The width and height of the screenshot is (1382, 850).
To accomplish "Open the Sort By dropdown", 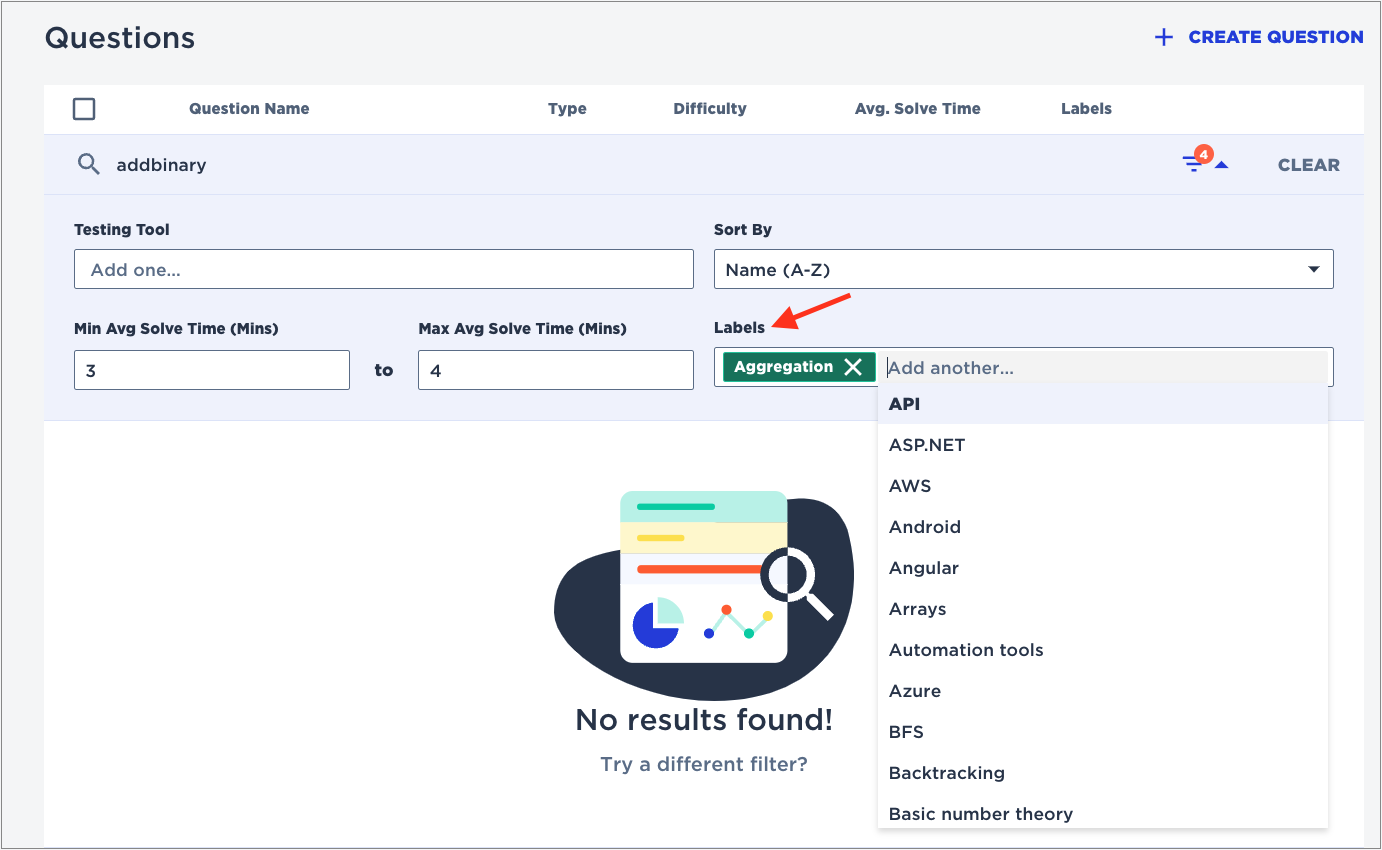I will tap(1023, 268).
